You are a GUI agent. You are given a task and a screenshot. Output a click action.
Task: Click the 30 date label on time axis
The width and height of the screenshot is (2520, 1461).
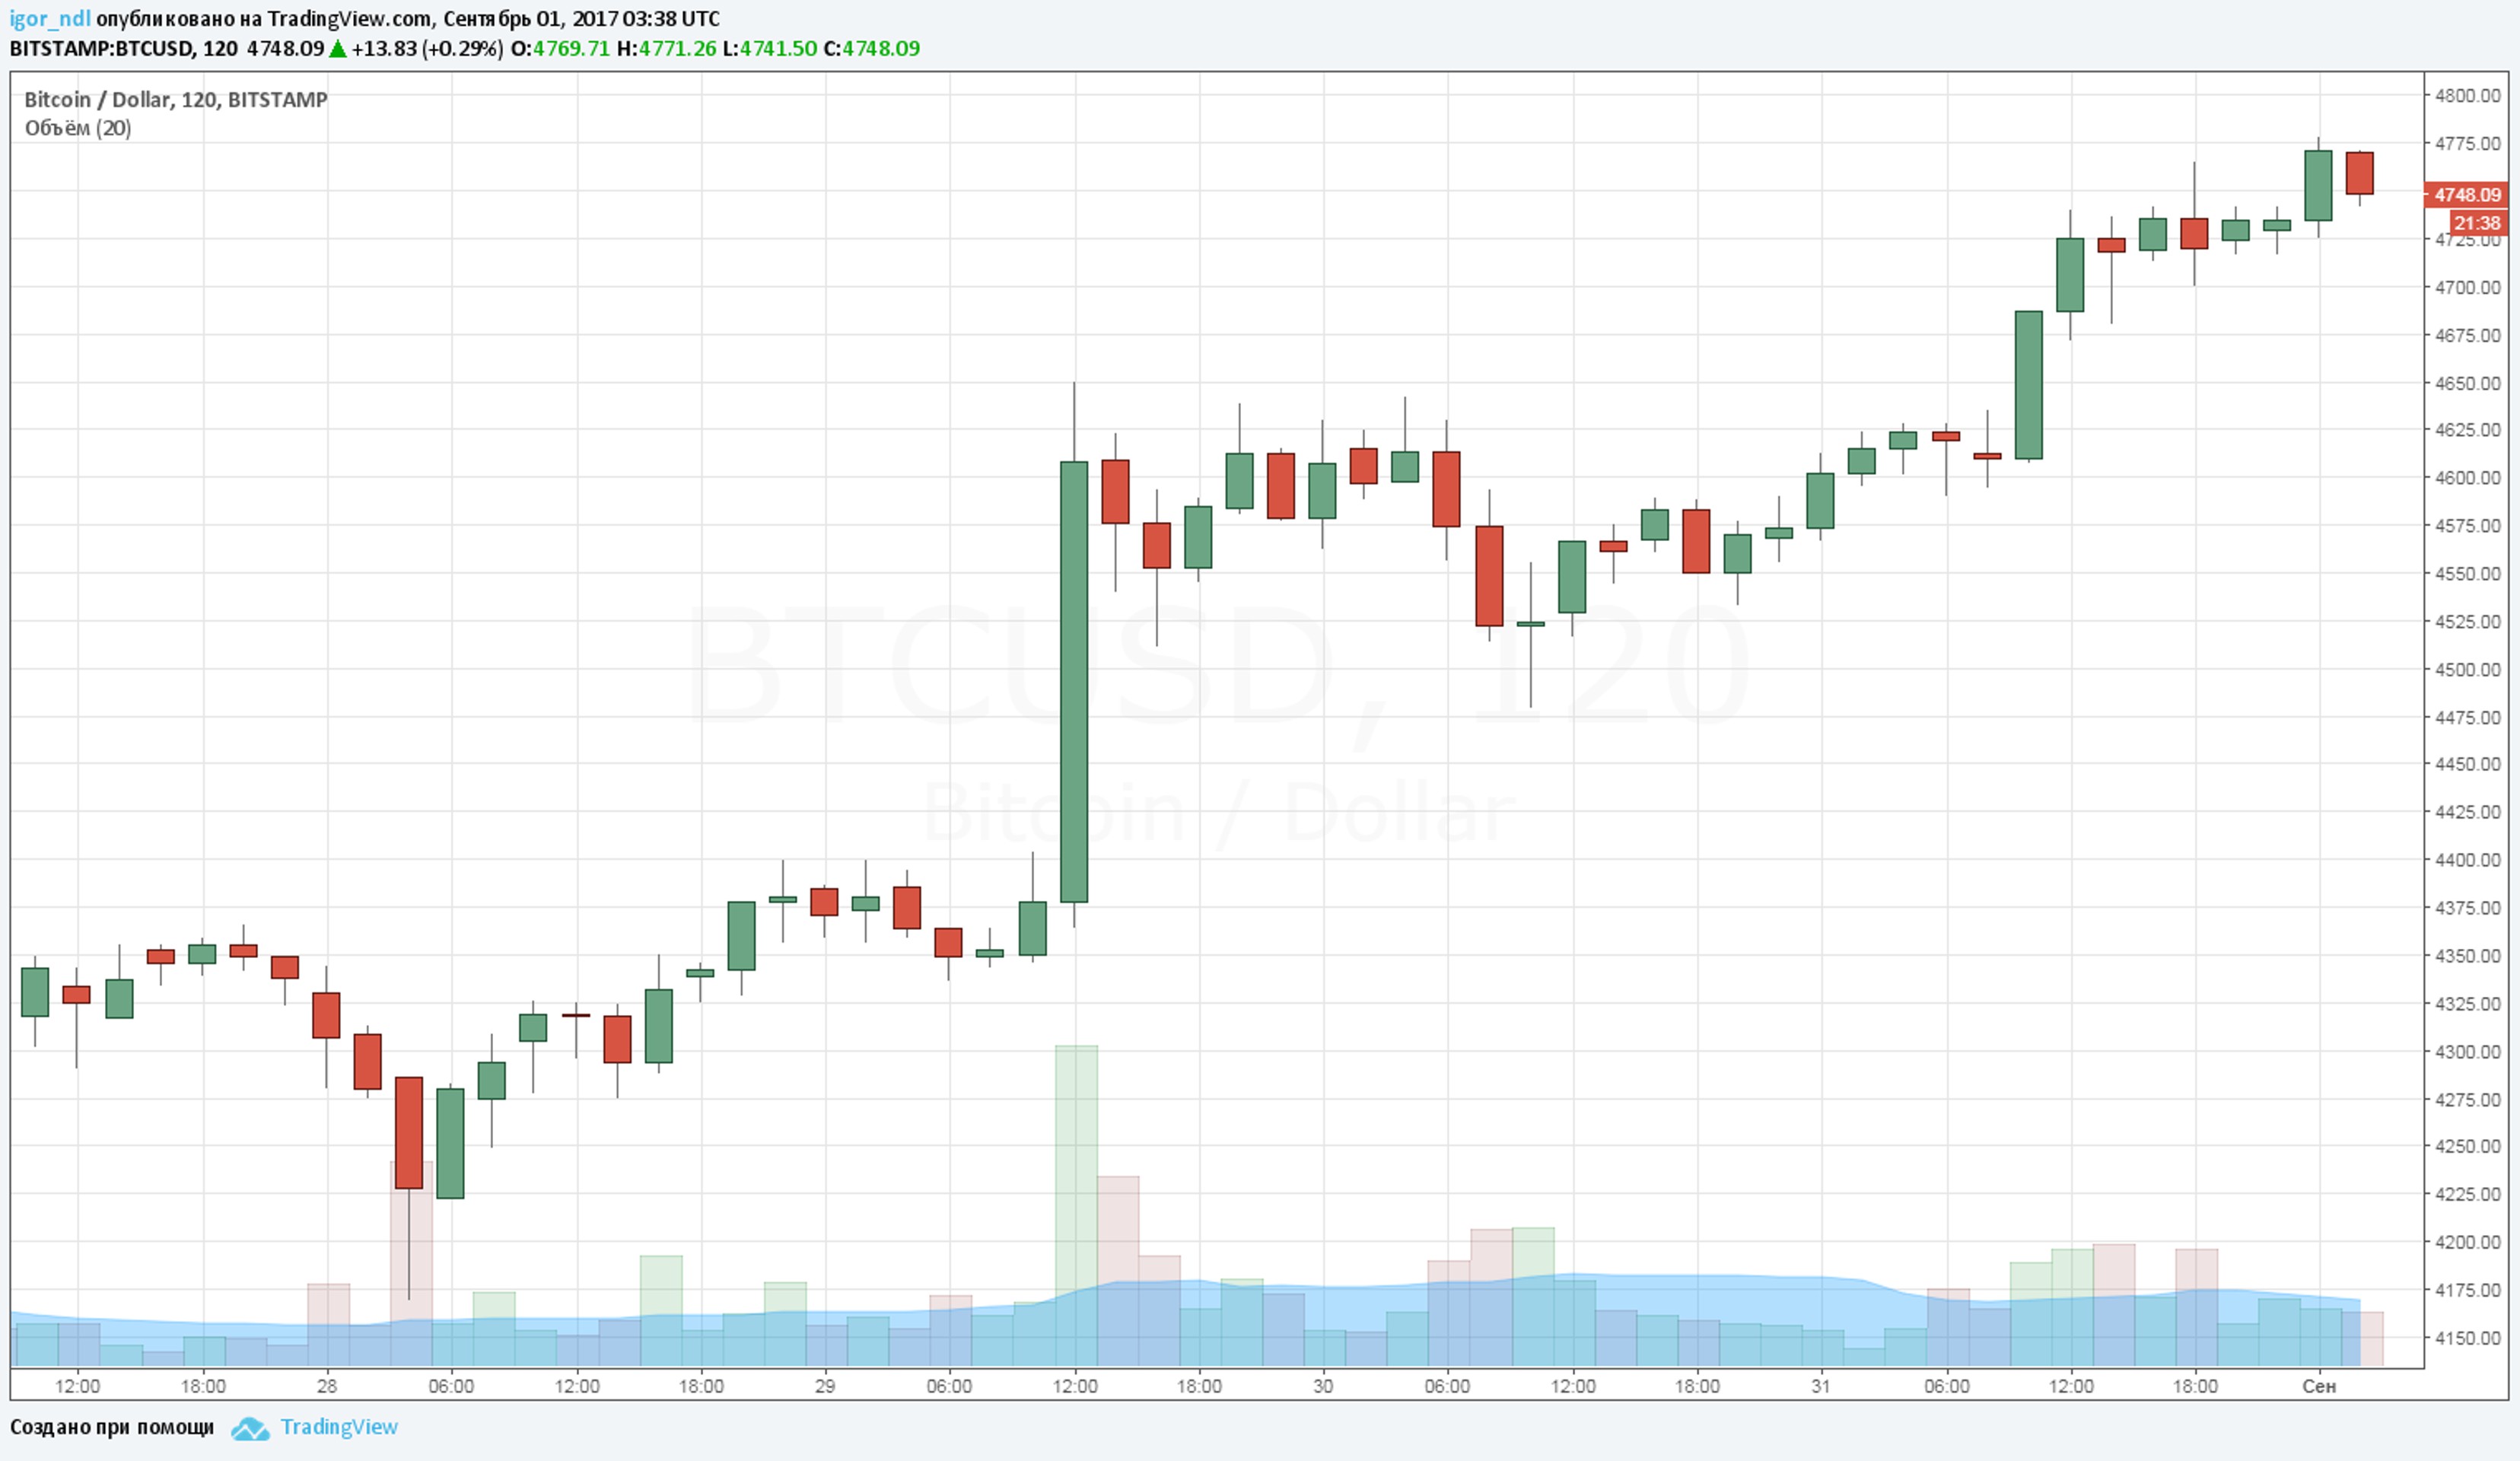click(x=1323, y=1386)
